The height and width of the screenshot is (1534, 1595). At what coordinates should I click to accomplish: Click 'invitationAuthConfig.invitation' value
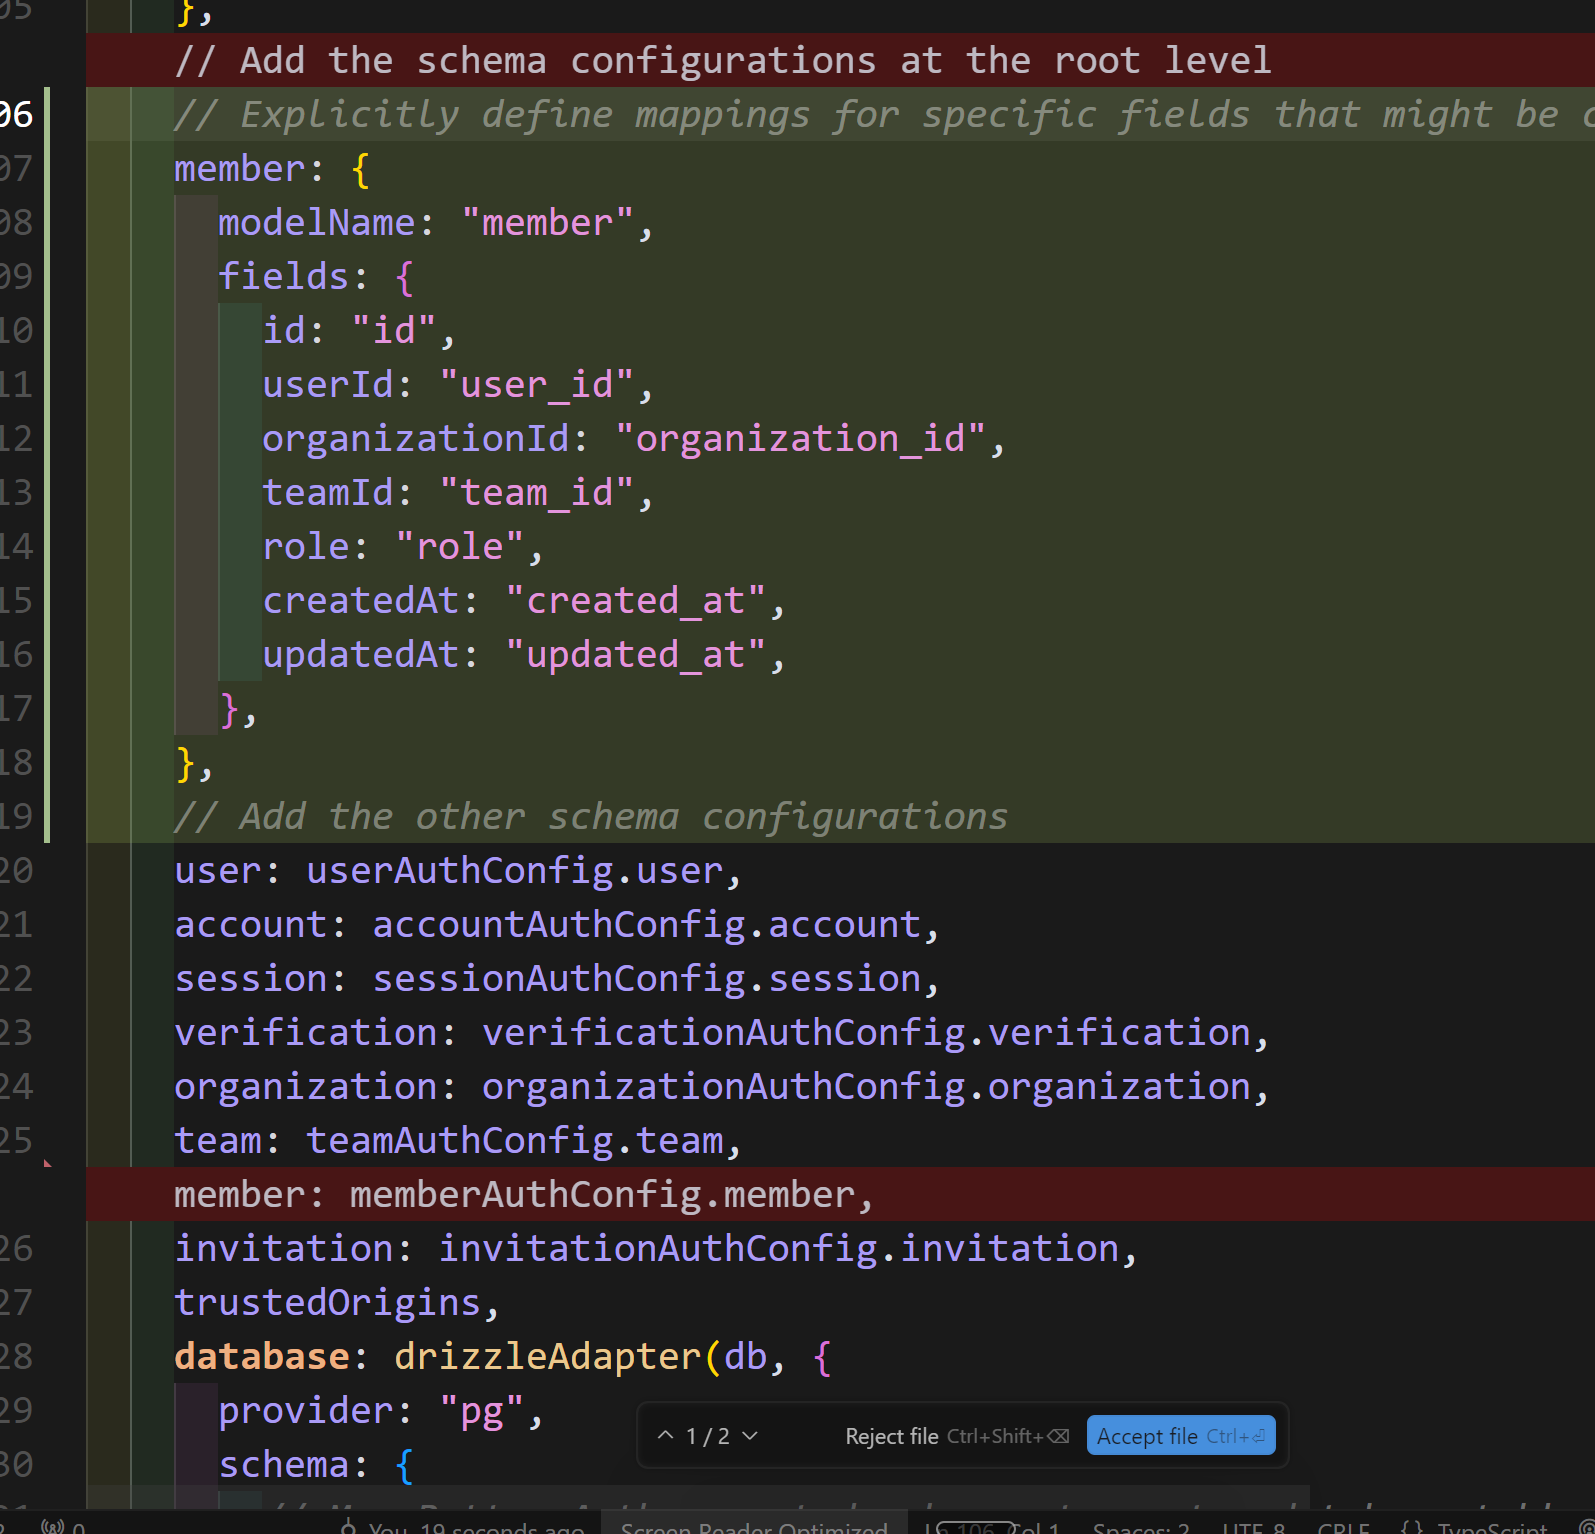pos(778,1249)
